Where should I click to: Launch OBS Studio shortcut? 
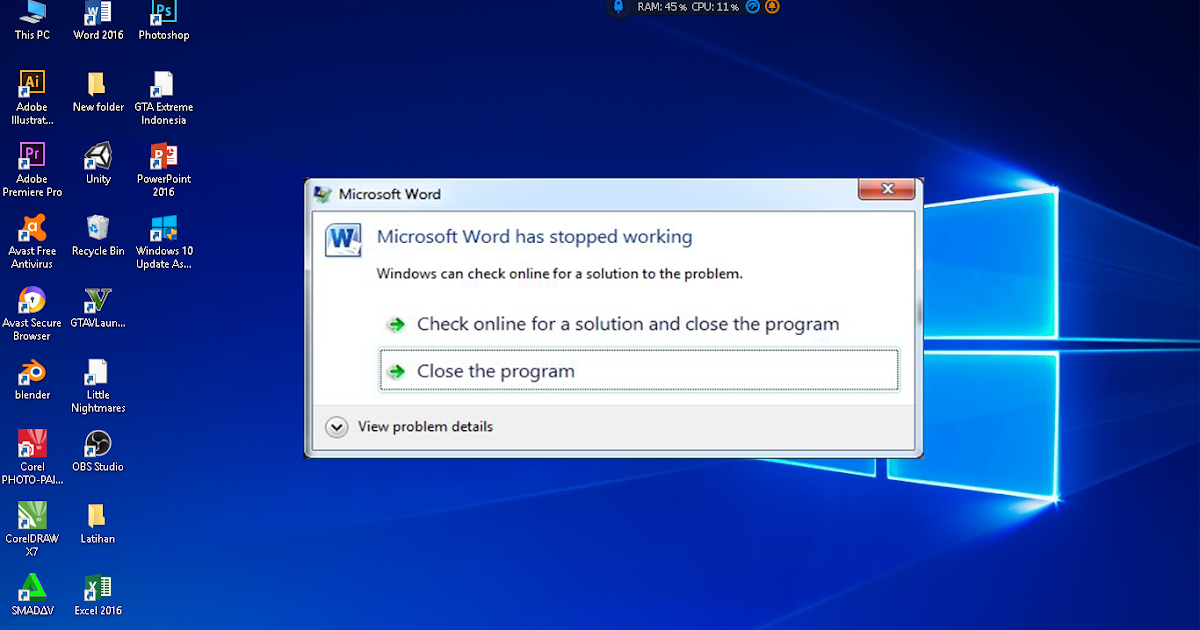(x=98, y=452)
